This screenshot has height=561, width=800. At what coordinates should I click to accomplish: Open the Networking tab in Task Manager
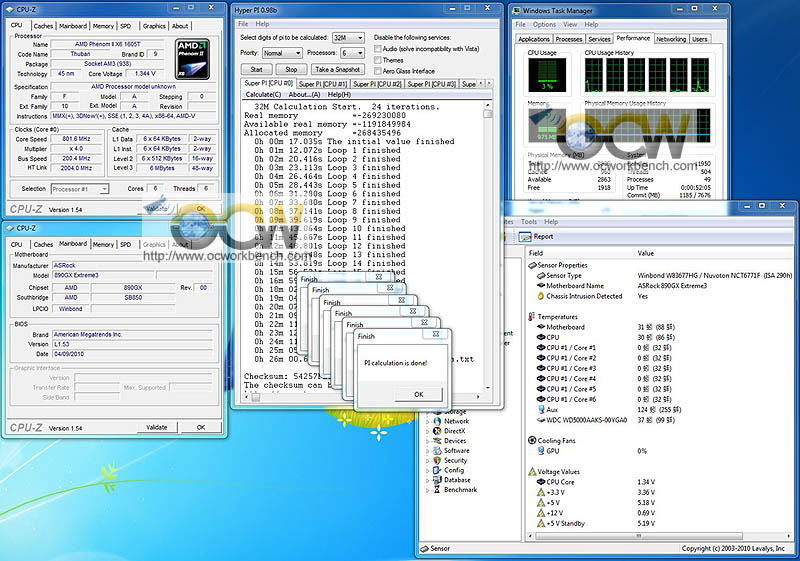pyautogui.click(x=671, y=39)
